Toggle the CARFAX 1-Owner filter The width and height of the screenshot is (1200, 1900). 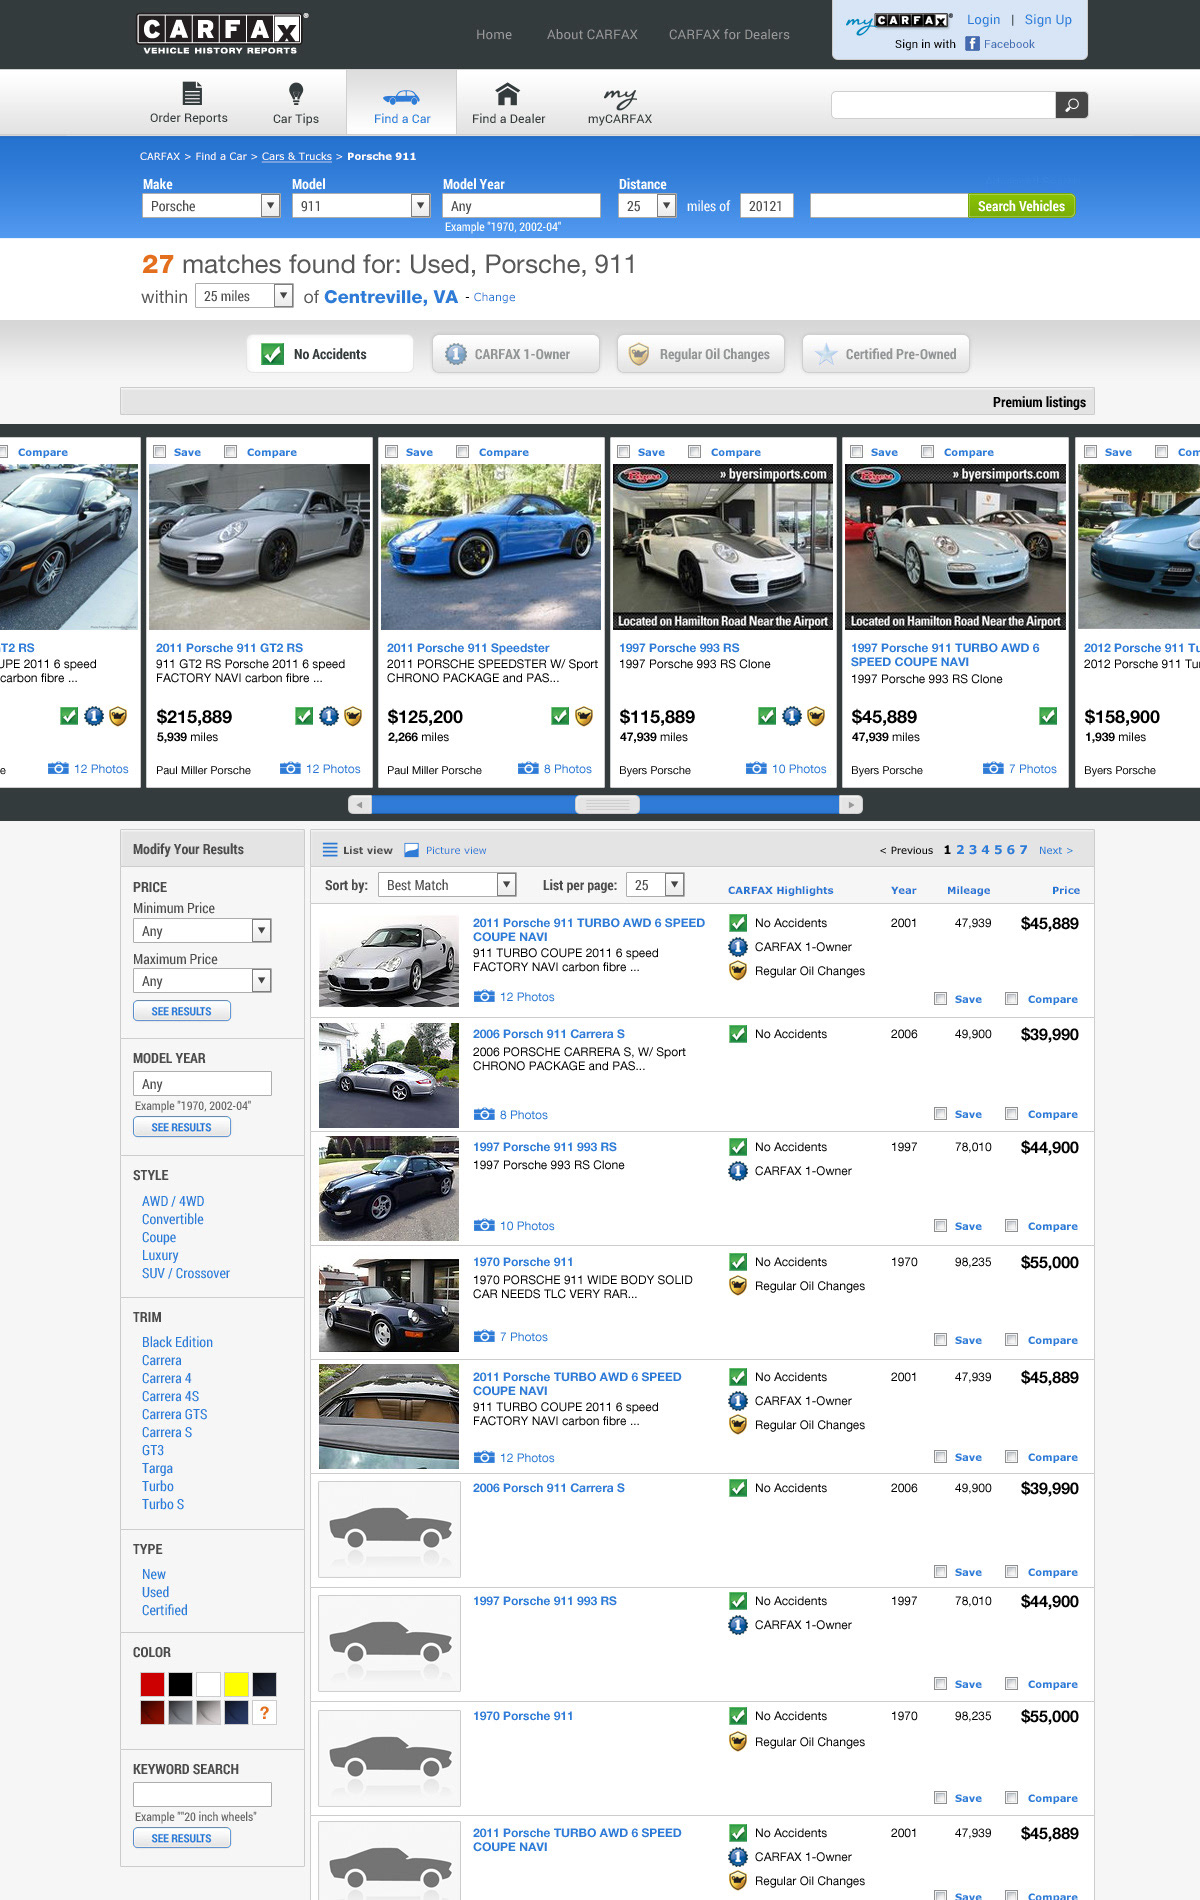click(x=516, y=354)
